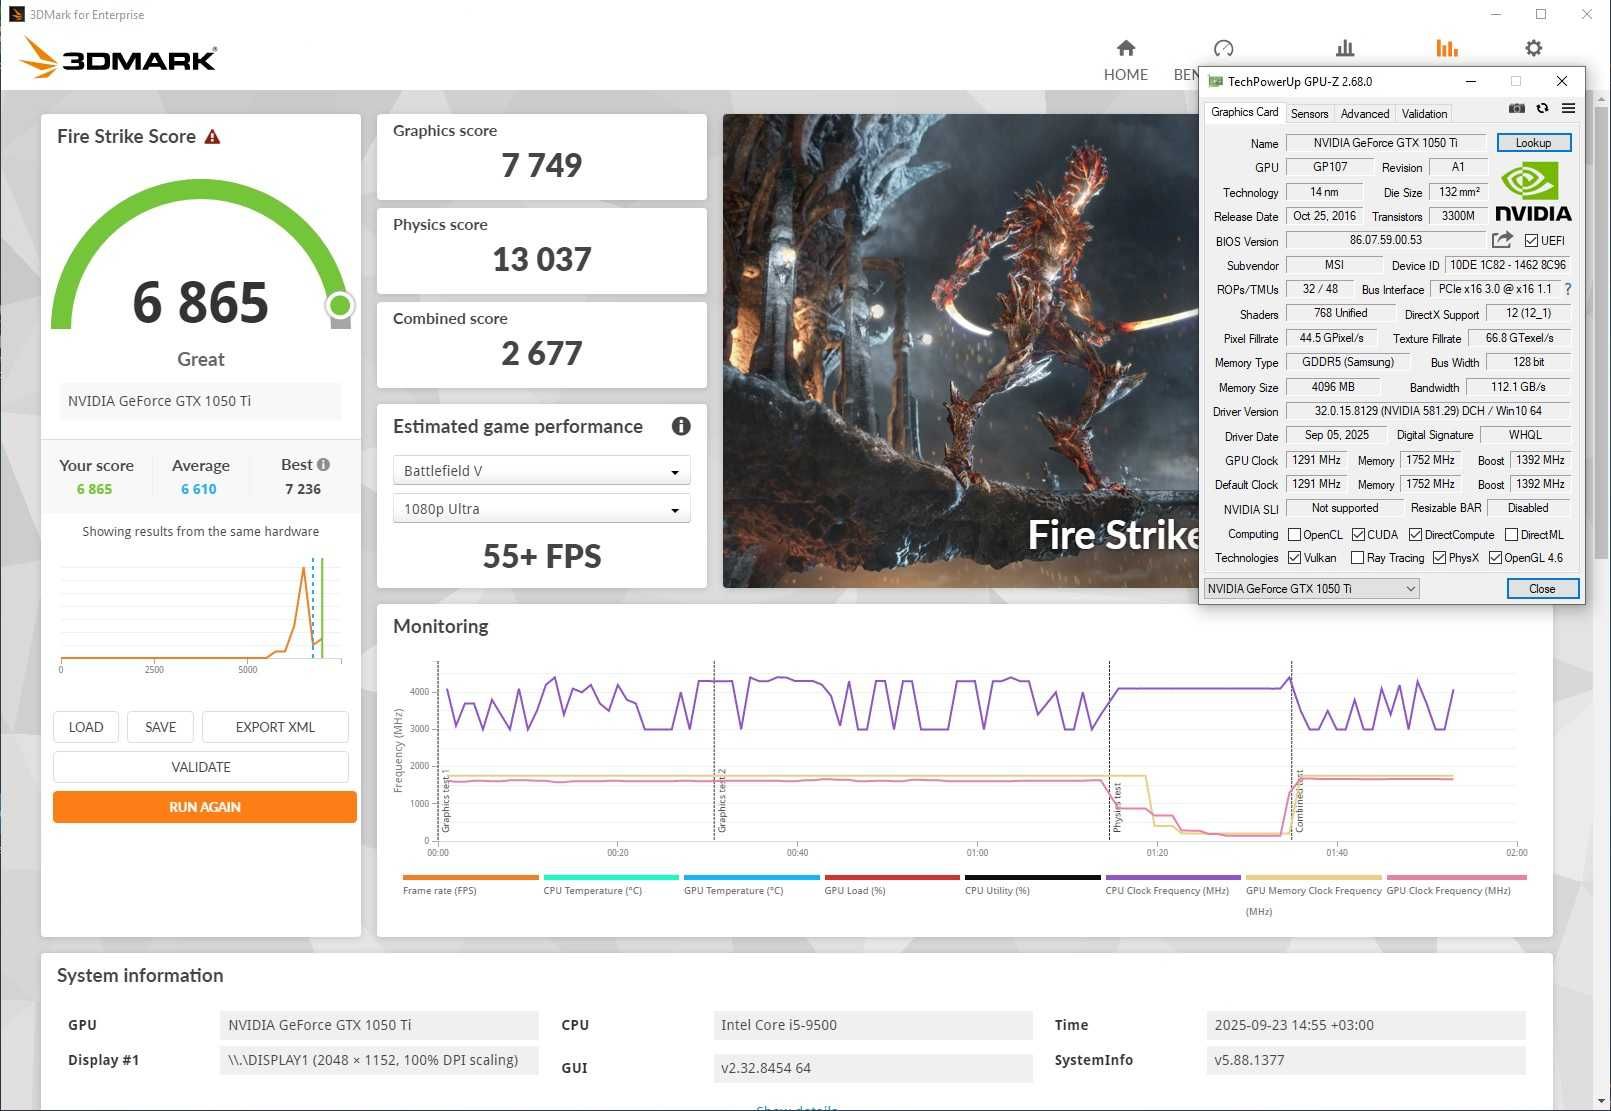Click the Intel Core i5-9500 CPU value
This screenshot has width=1611, height=1111.
[x=873, y=1025]
